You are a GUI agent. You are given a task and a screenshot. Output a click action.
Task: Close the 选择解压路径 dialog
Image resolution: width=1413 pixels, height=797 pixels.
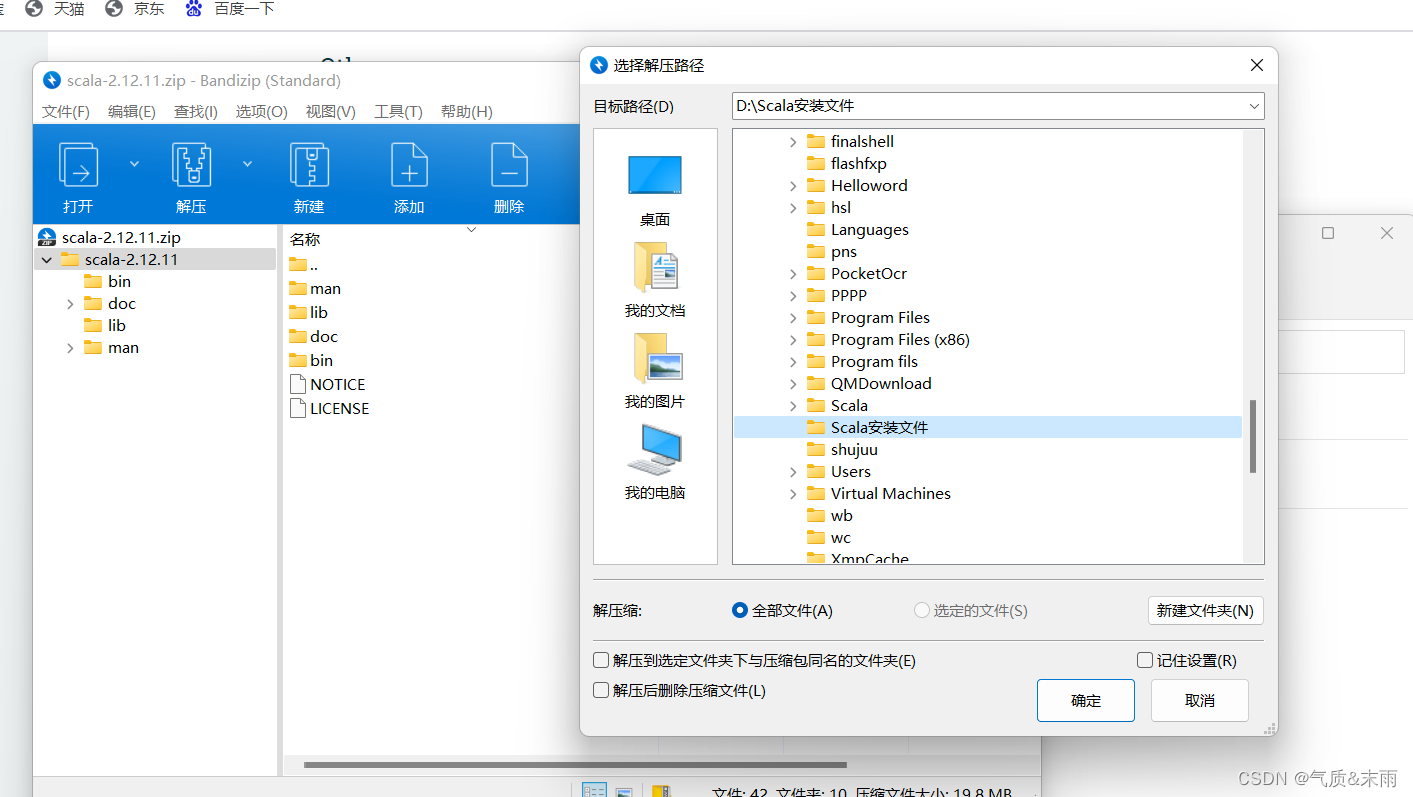point(1257,65)
